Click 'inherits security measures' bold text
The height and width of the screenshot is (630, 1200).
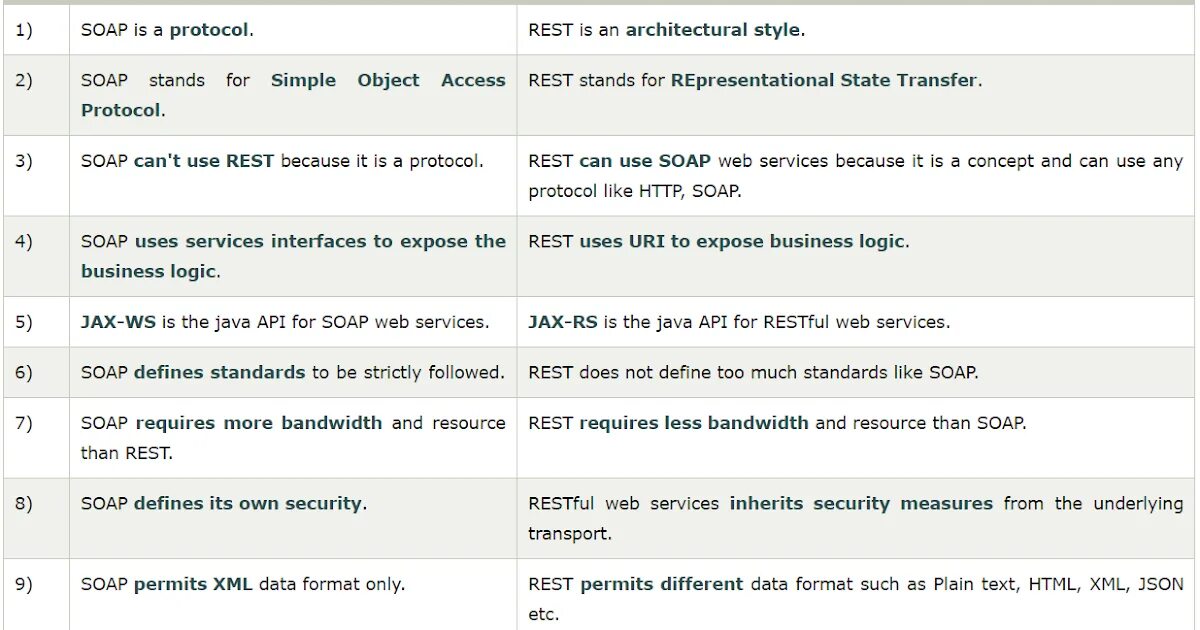(x=861, y=503)
